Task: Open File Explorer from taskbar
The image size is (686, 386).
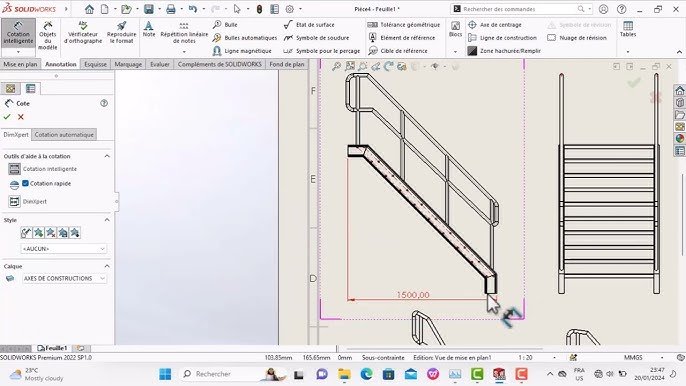Action: 344,374
